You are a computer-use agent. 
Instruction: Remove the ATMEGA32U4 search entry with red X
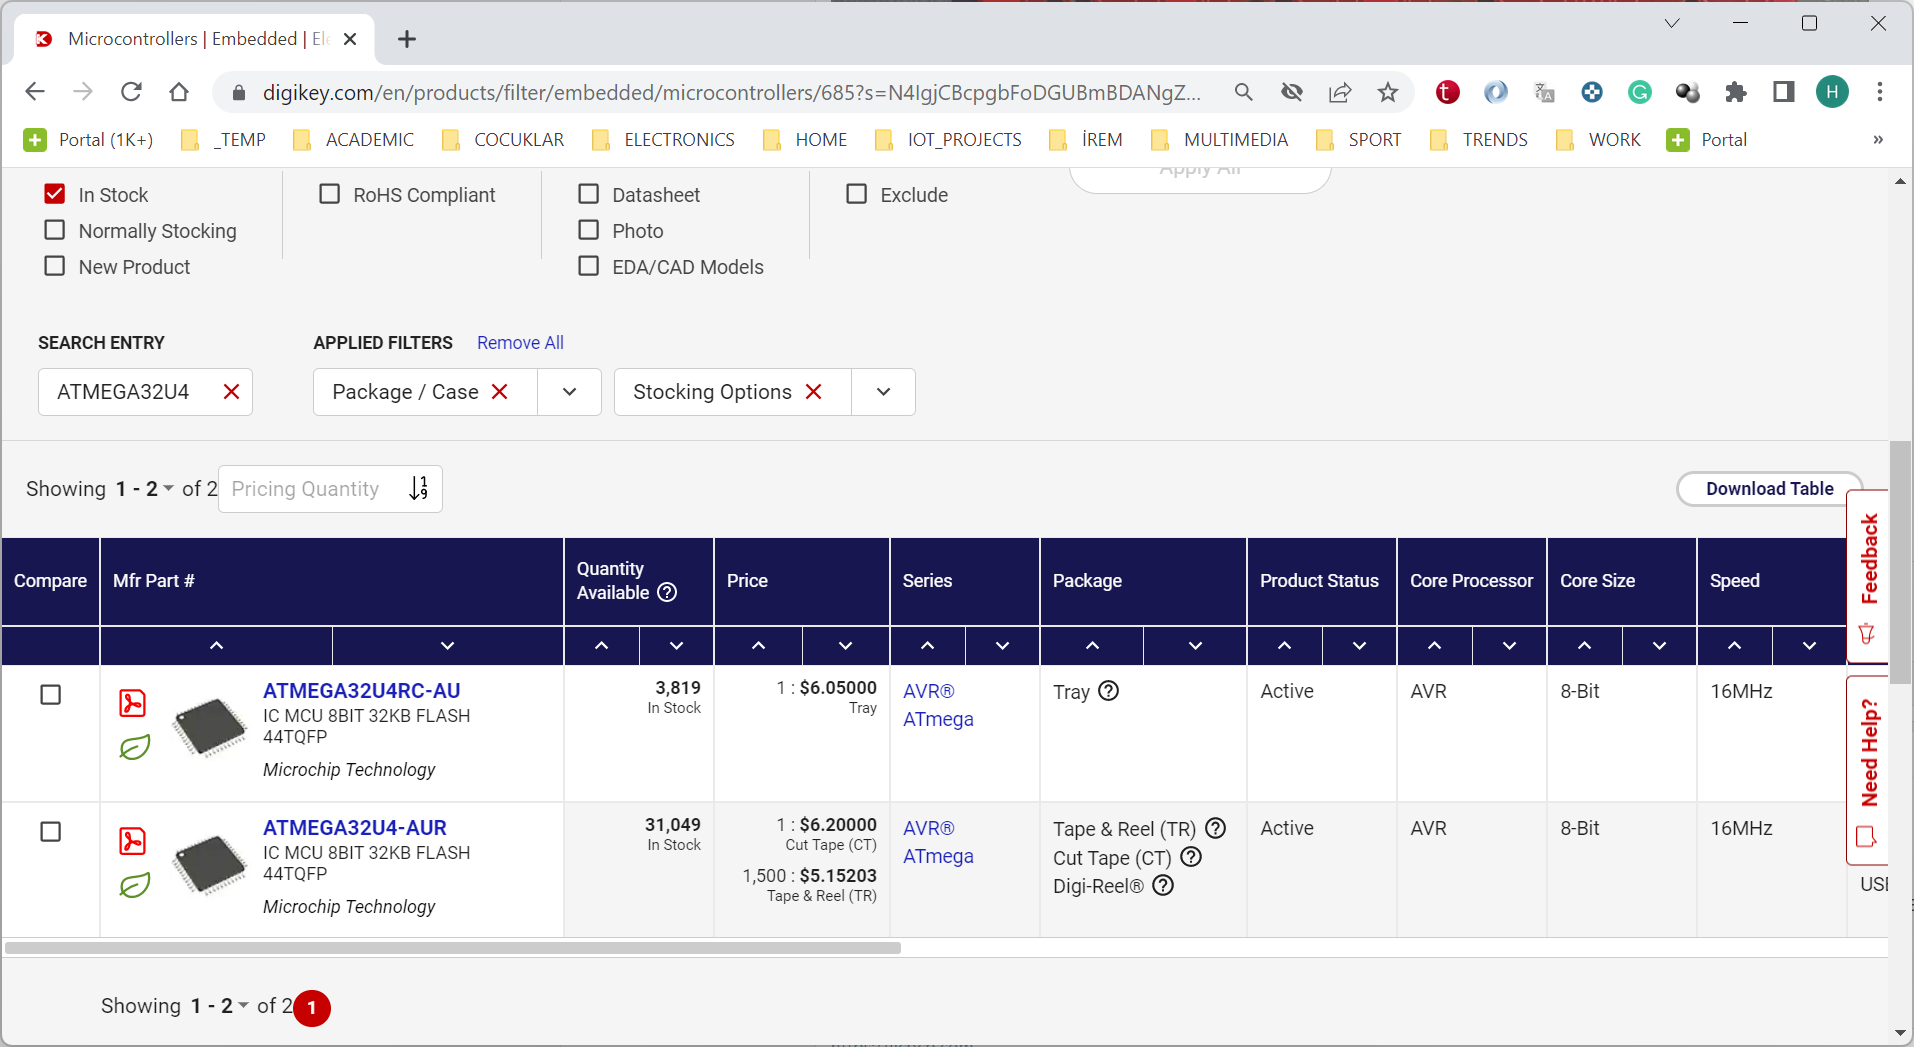tap(231, 392)
